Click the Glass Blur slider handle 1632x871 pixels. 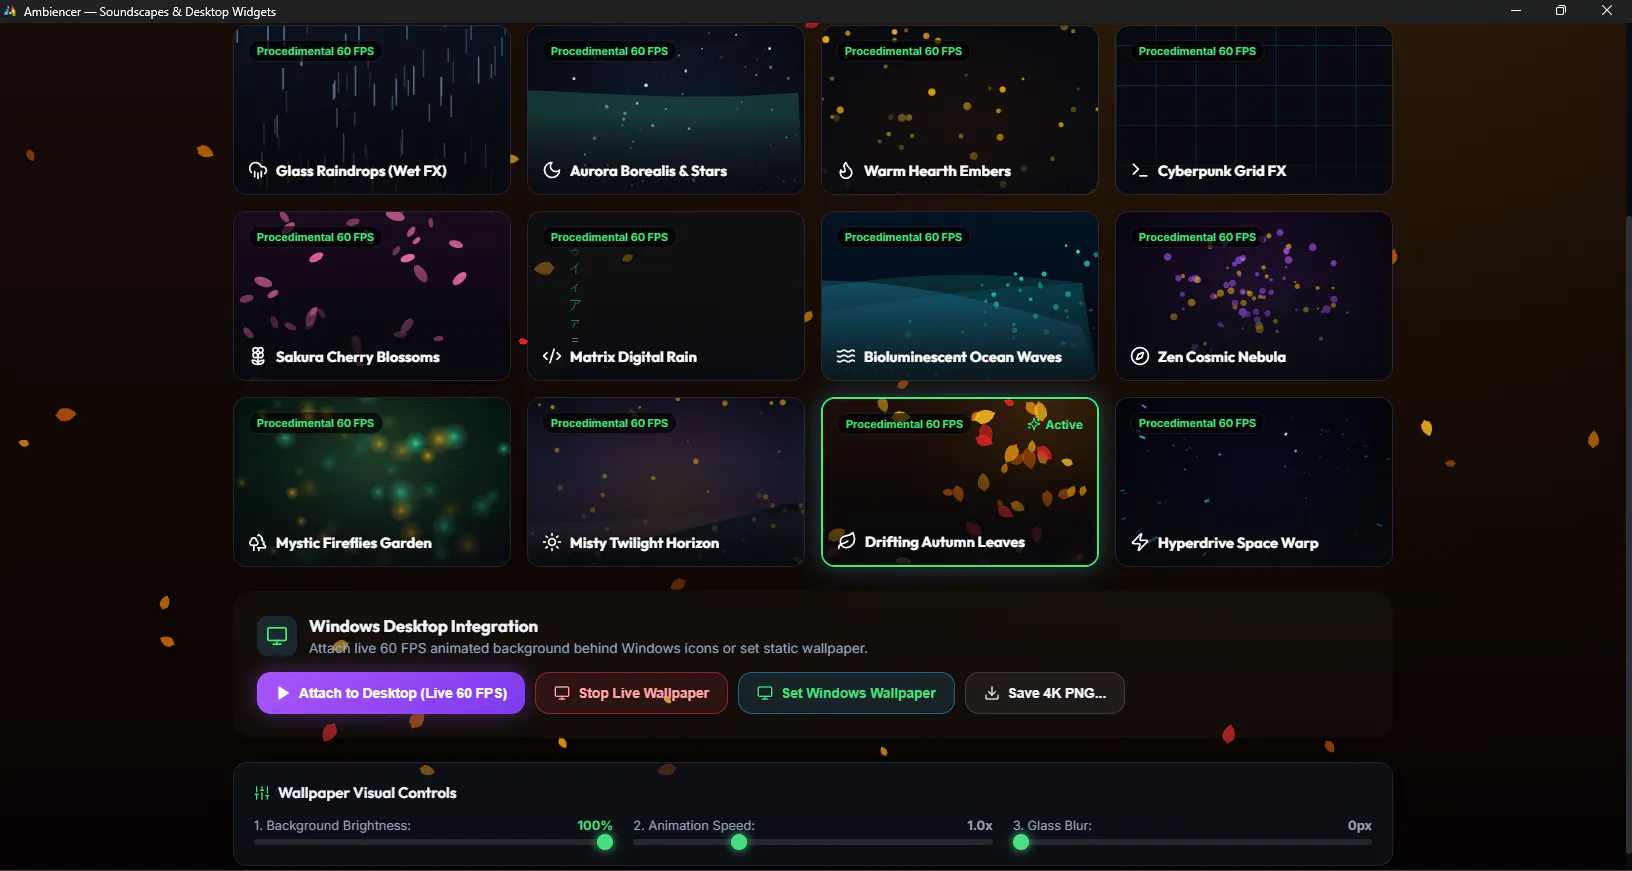(1021, 842)
